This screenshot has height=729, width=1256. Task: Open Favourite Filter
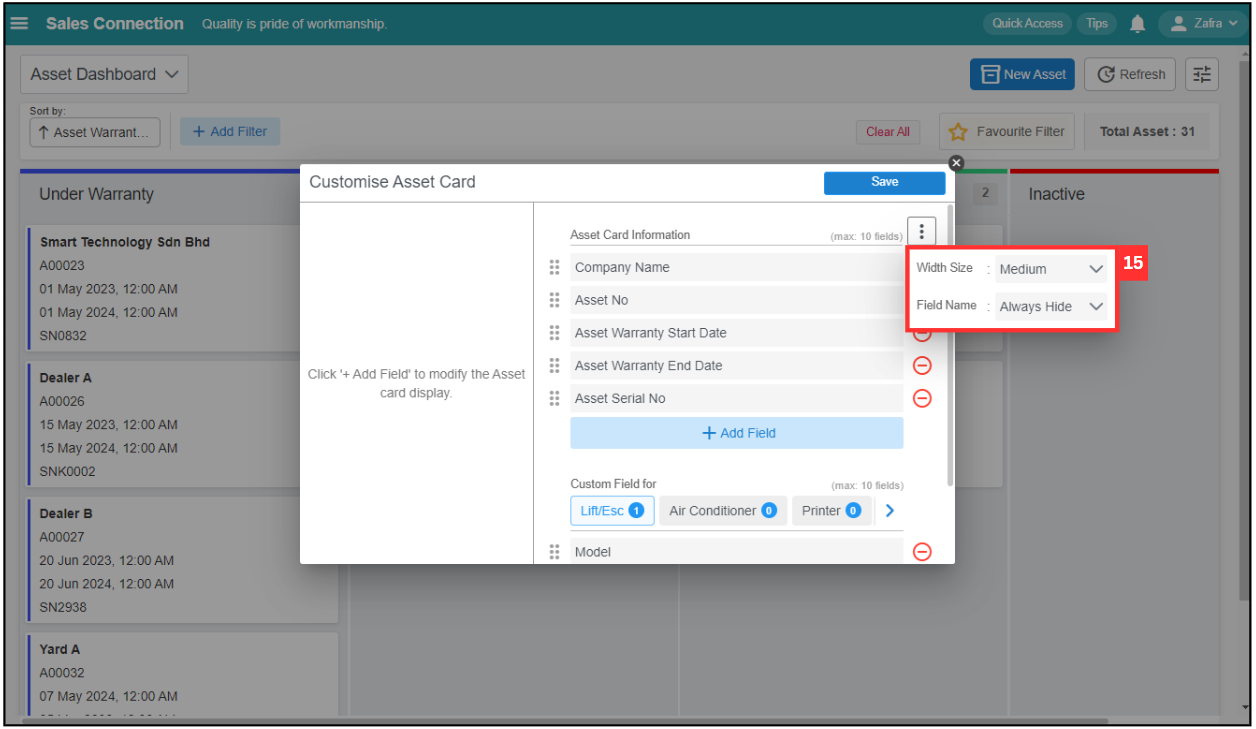pyautogui.click(x=1007, y=131)
